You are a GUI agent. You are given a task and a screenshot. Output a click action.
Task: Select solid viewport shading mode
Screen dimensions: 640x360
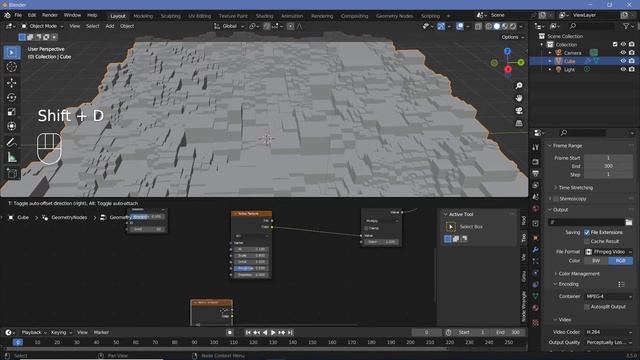(497, 26)
